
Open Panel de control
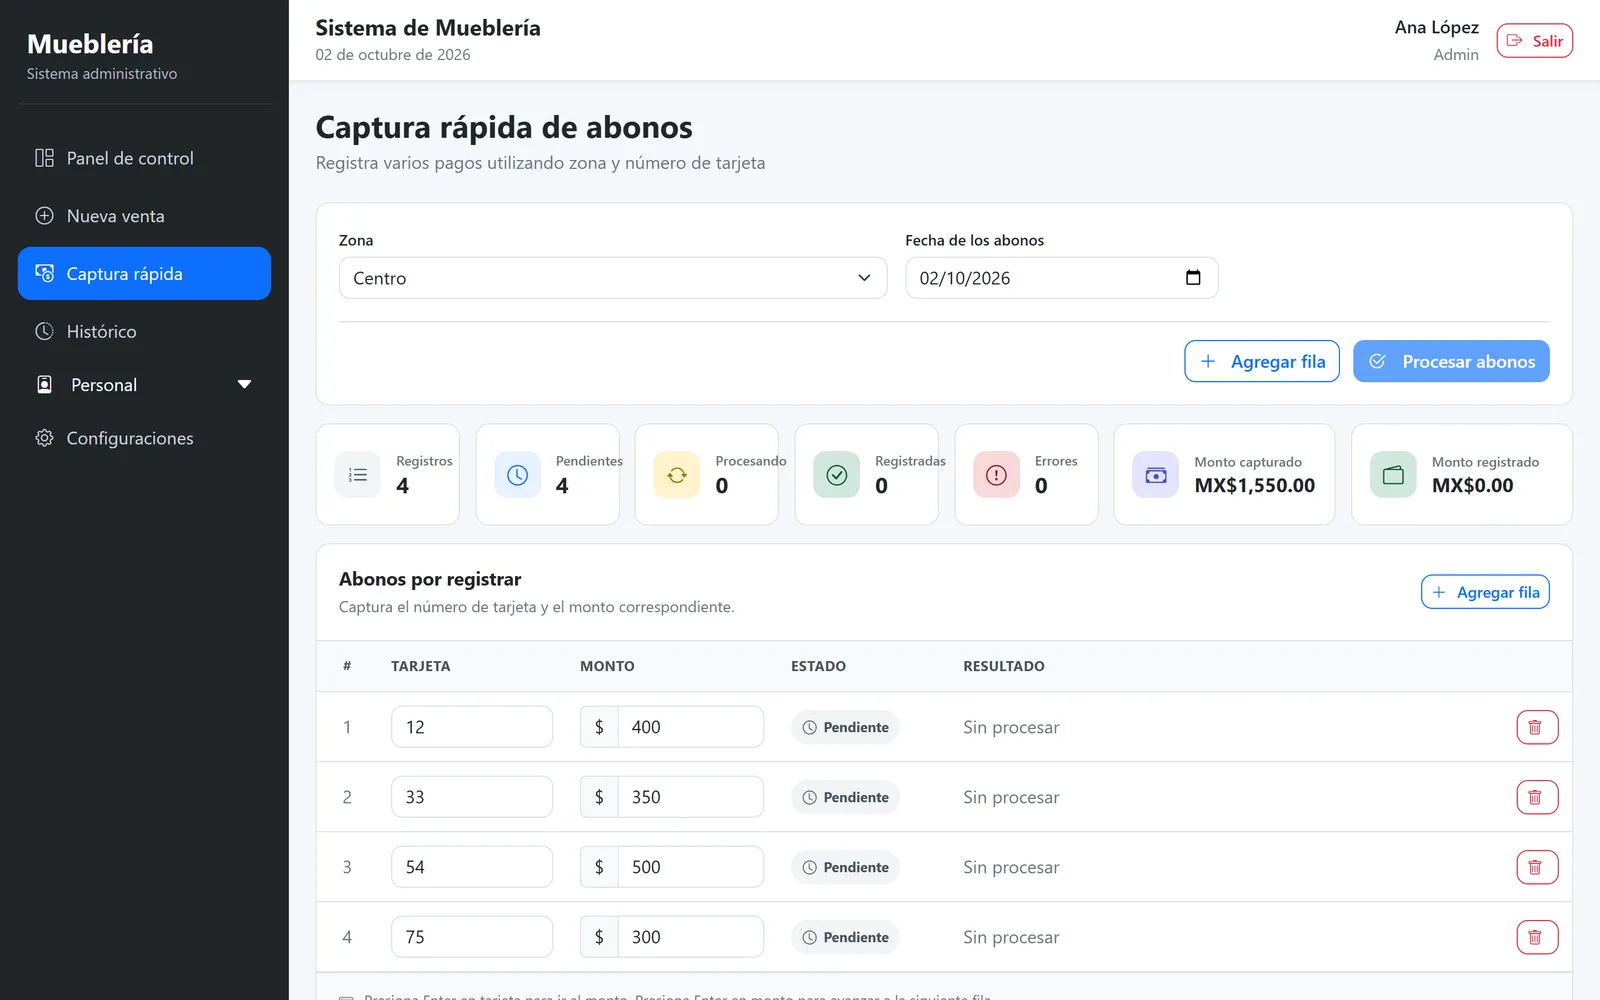pyautogui.click(x=144, y=158)
